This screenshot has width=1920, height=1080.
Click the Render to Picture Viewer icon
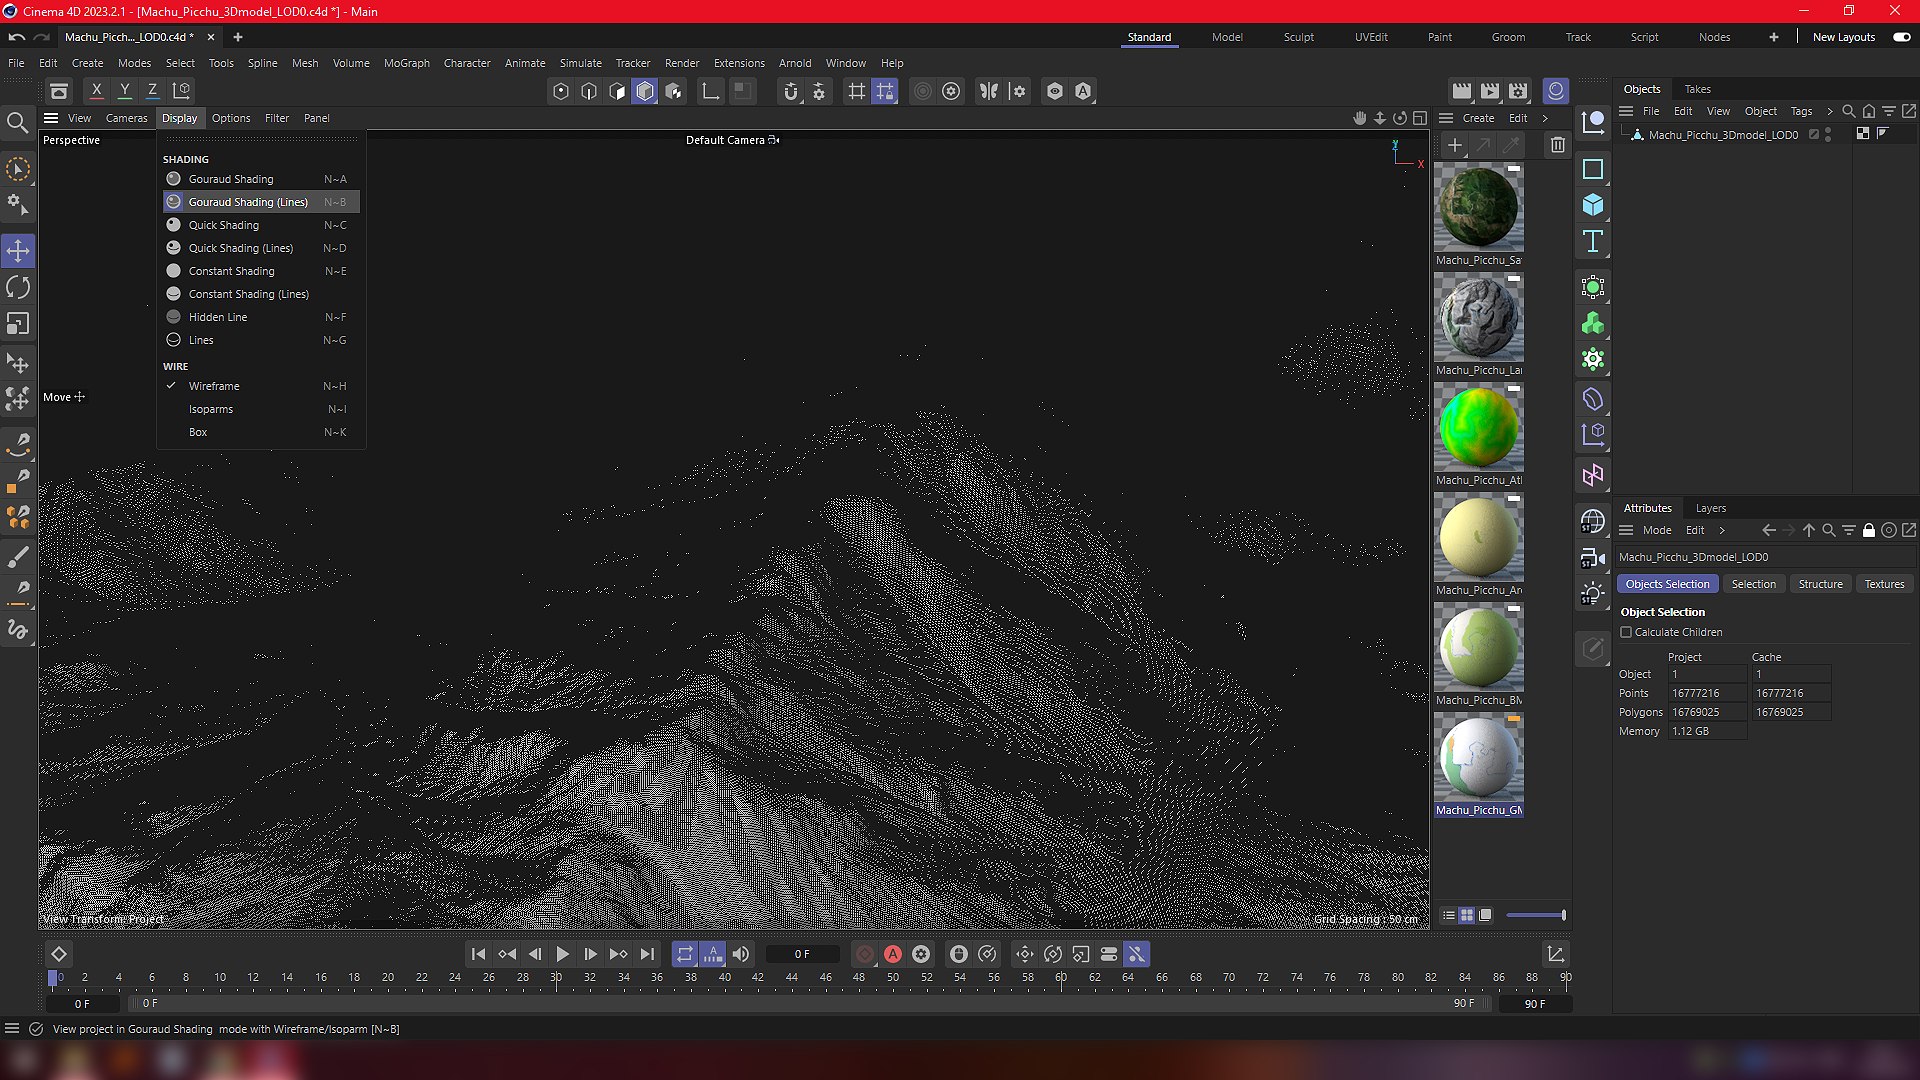1490,91
